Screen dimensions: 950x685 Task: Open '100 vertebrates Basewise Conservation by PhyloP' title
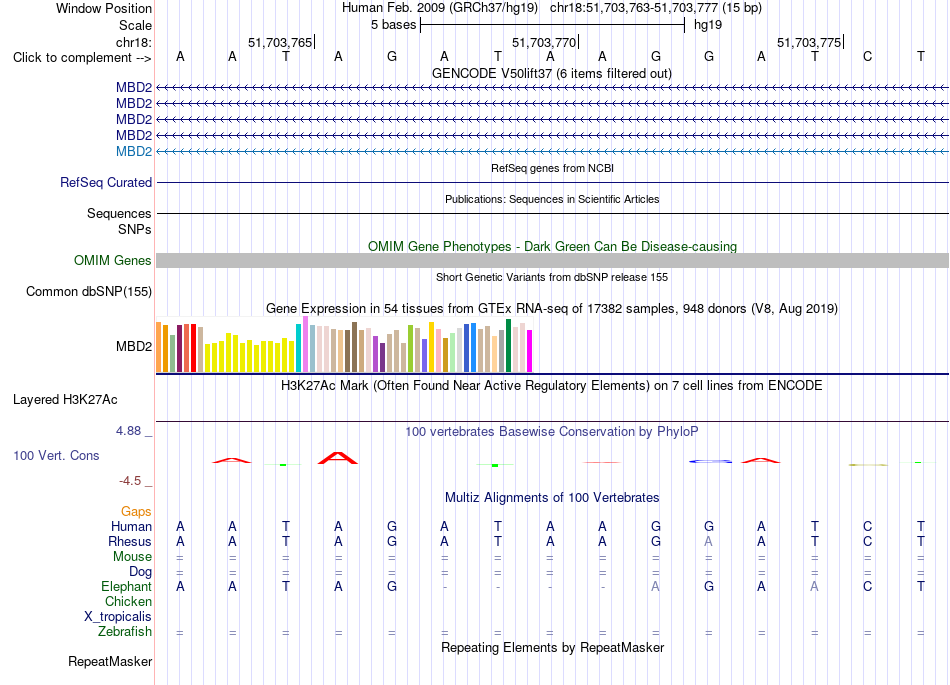[552, 432]
